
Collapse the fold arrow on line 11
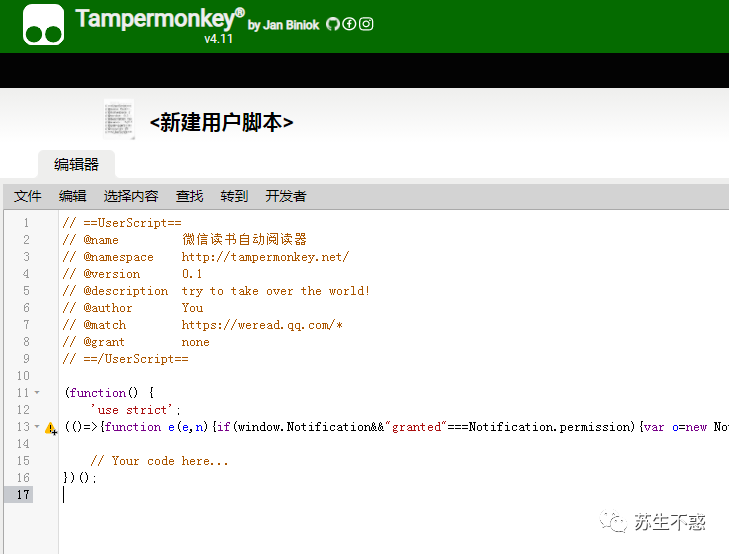(x=37, y=393)
